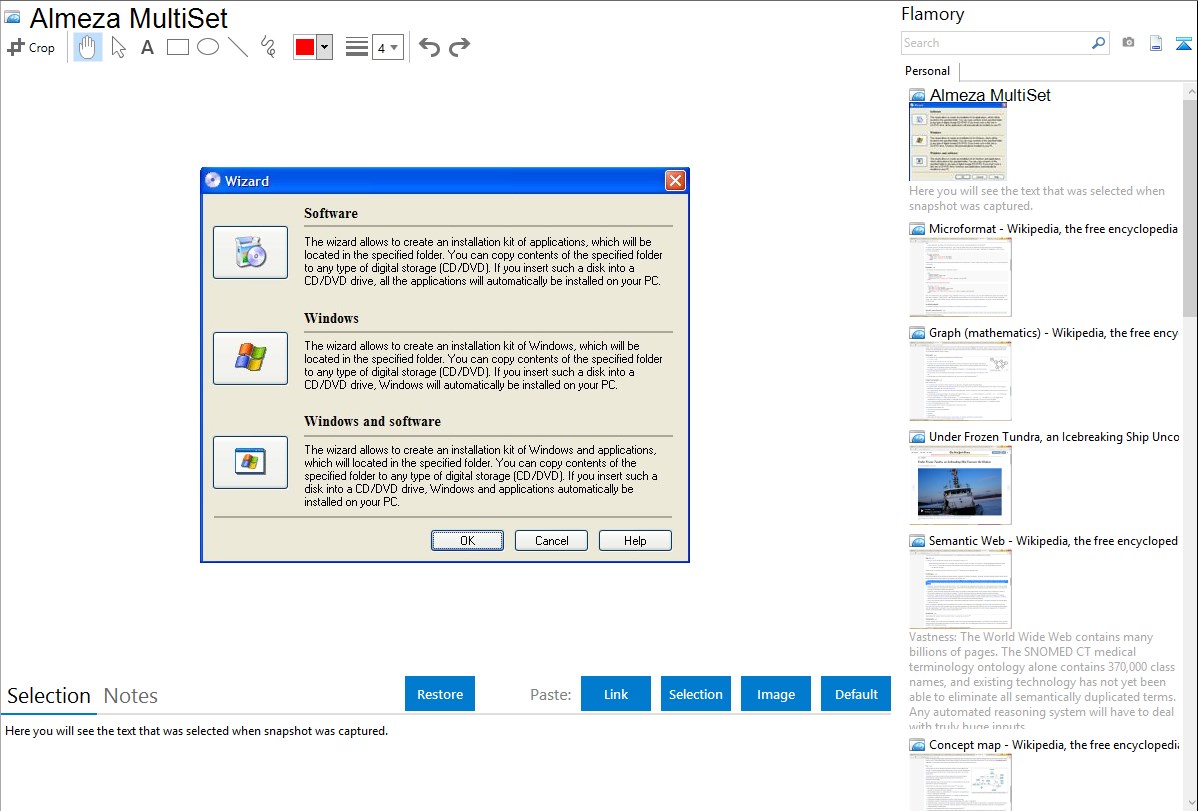
Task: Click the blue upload icon in Flamory
Action: [1183, 43]
